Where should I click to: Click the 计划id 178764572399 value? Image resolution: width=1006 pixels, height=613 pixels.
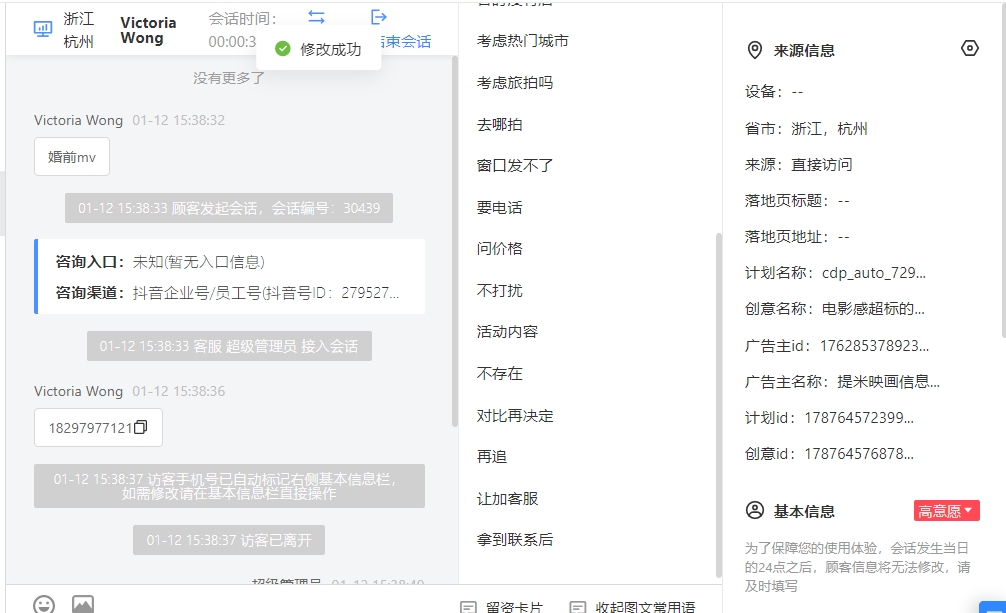859,418
